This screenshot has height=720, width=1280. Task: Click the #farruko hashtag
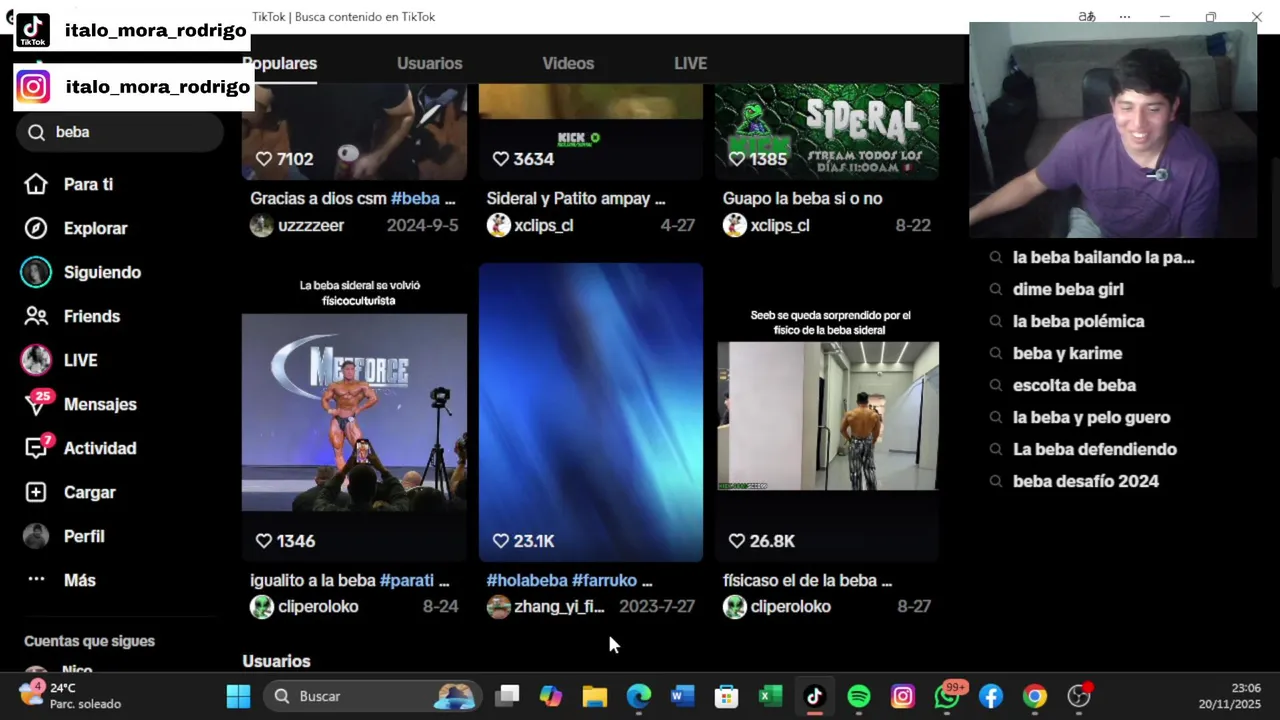(x=604, y=580)
